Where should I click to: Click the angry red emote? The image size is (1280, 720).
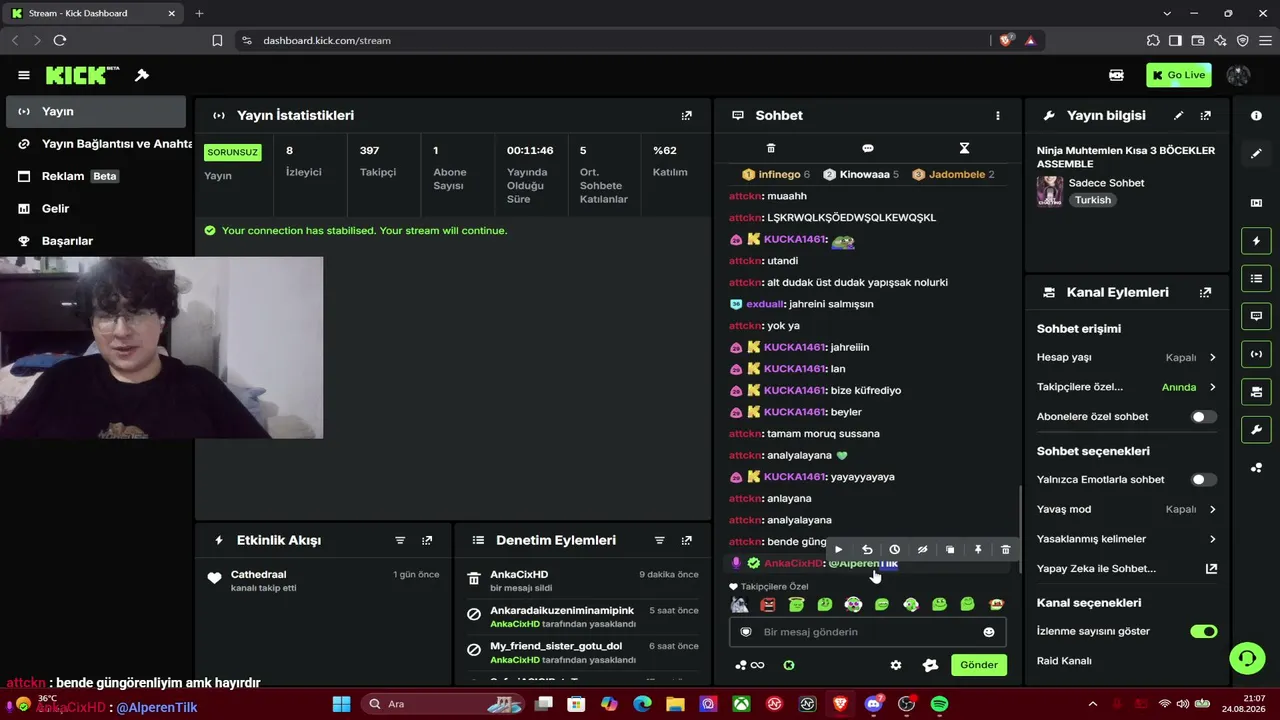click(x=768, y=605)
